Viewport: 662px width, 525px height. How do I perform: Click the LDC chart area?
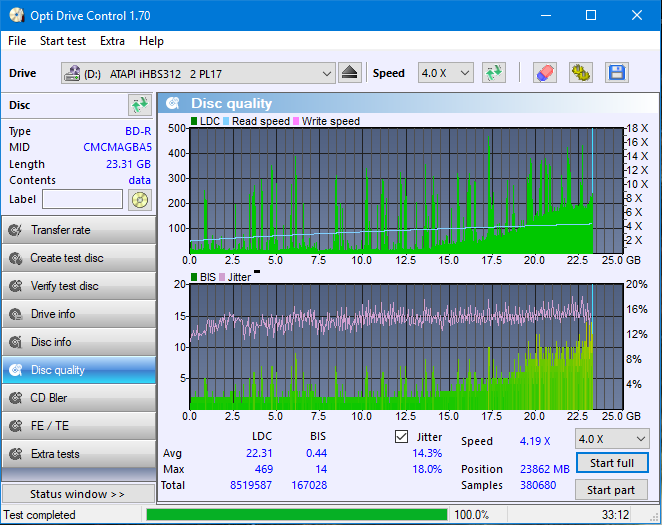(407, 190)
